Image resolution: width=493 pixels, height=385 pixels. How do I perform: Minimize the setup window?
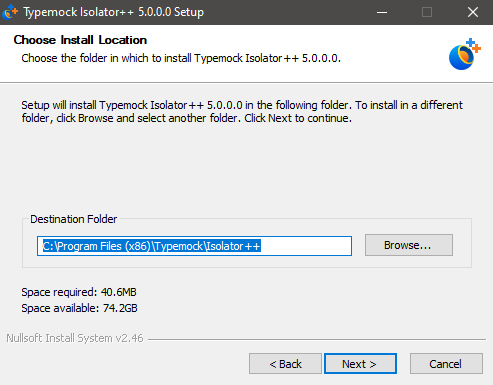point(382,12)
